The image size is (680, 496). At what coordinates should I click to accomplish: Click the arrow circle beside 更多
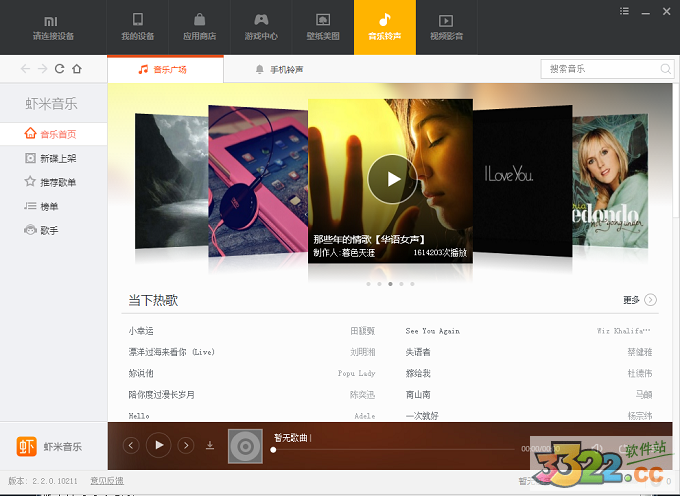(x=651, y=300)
